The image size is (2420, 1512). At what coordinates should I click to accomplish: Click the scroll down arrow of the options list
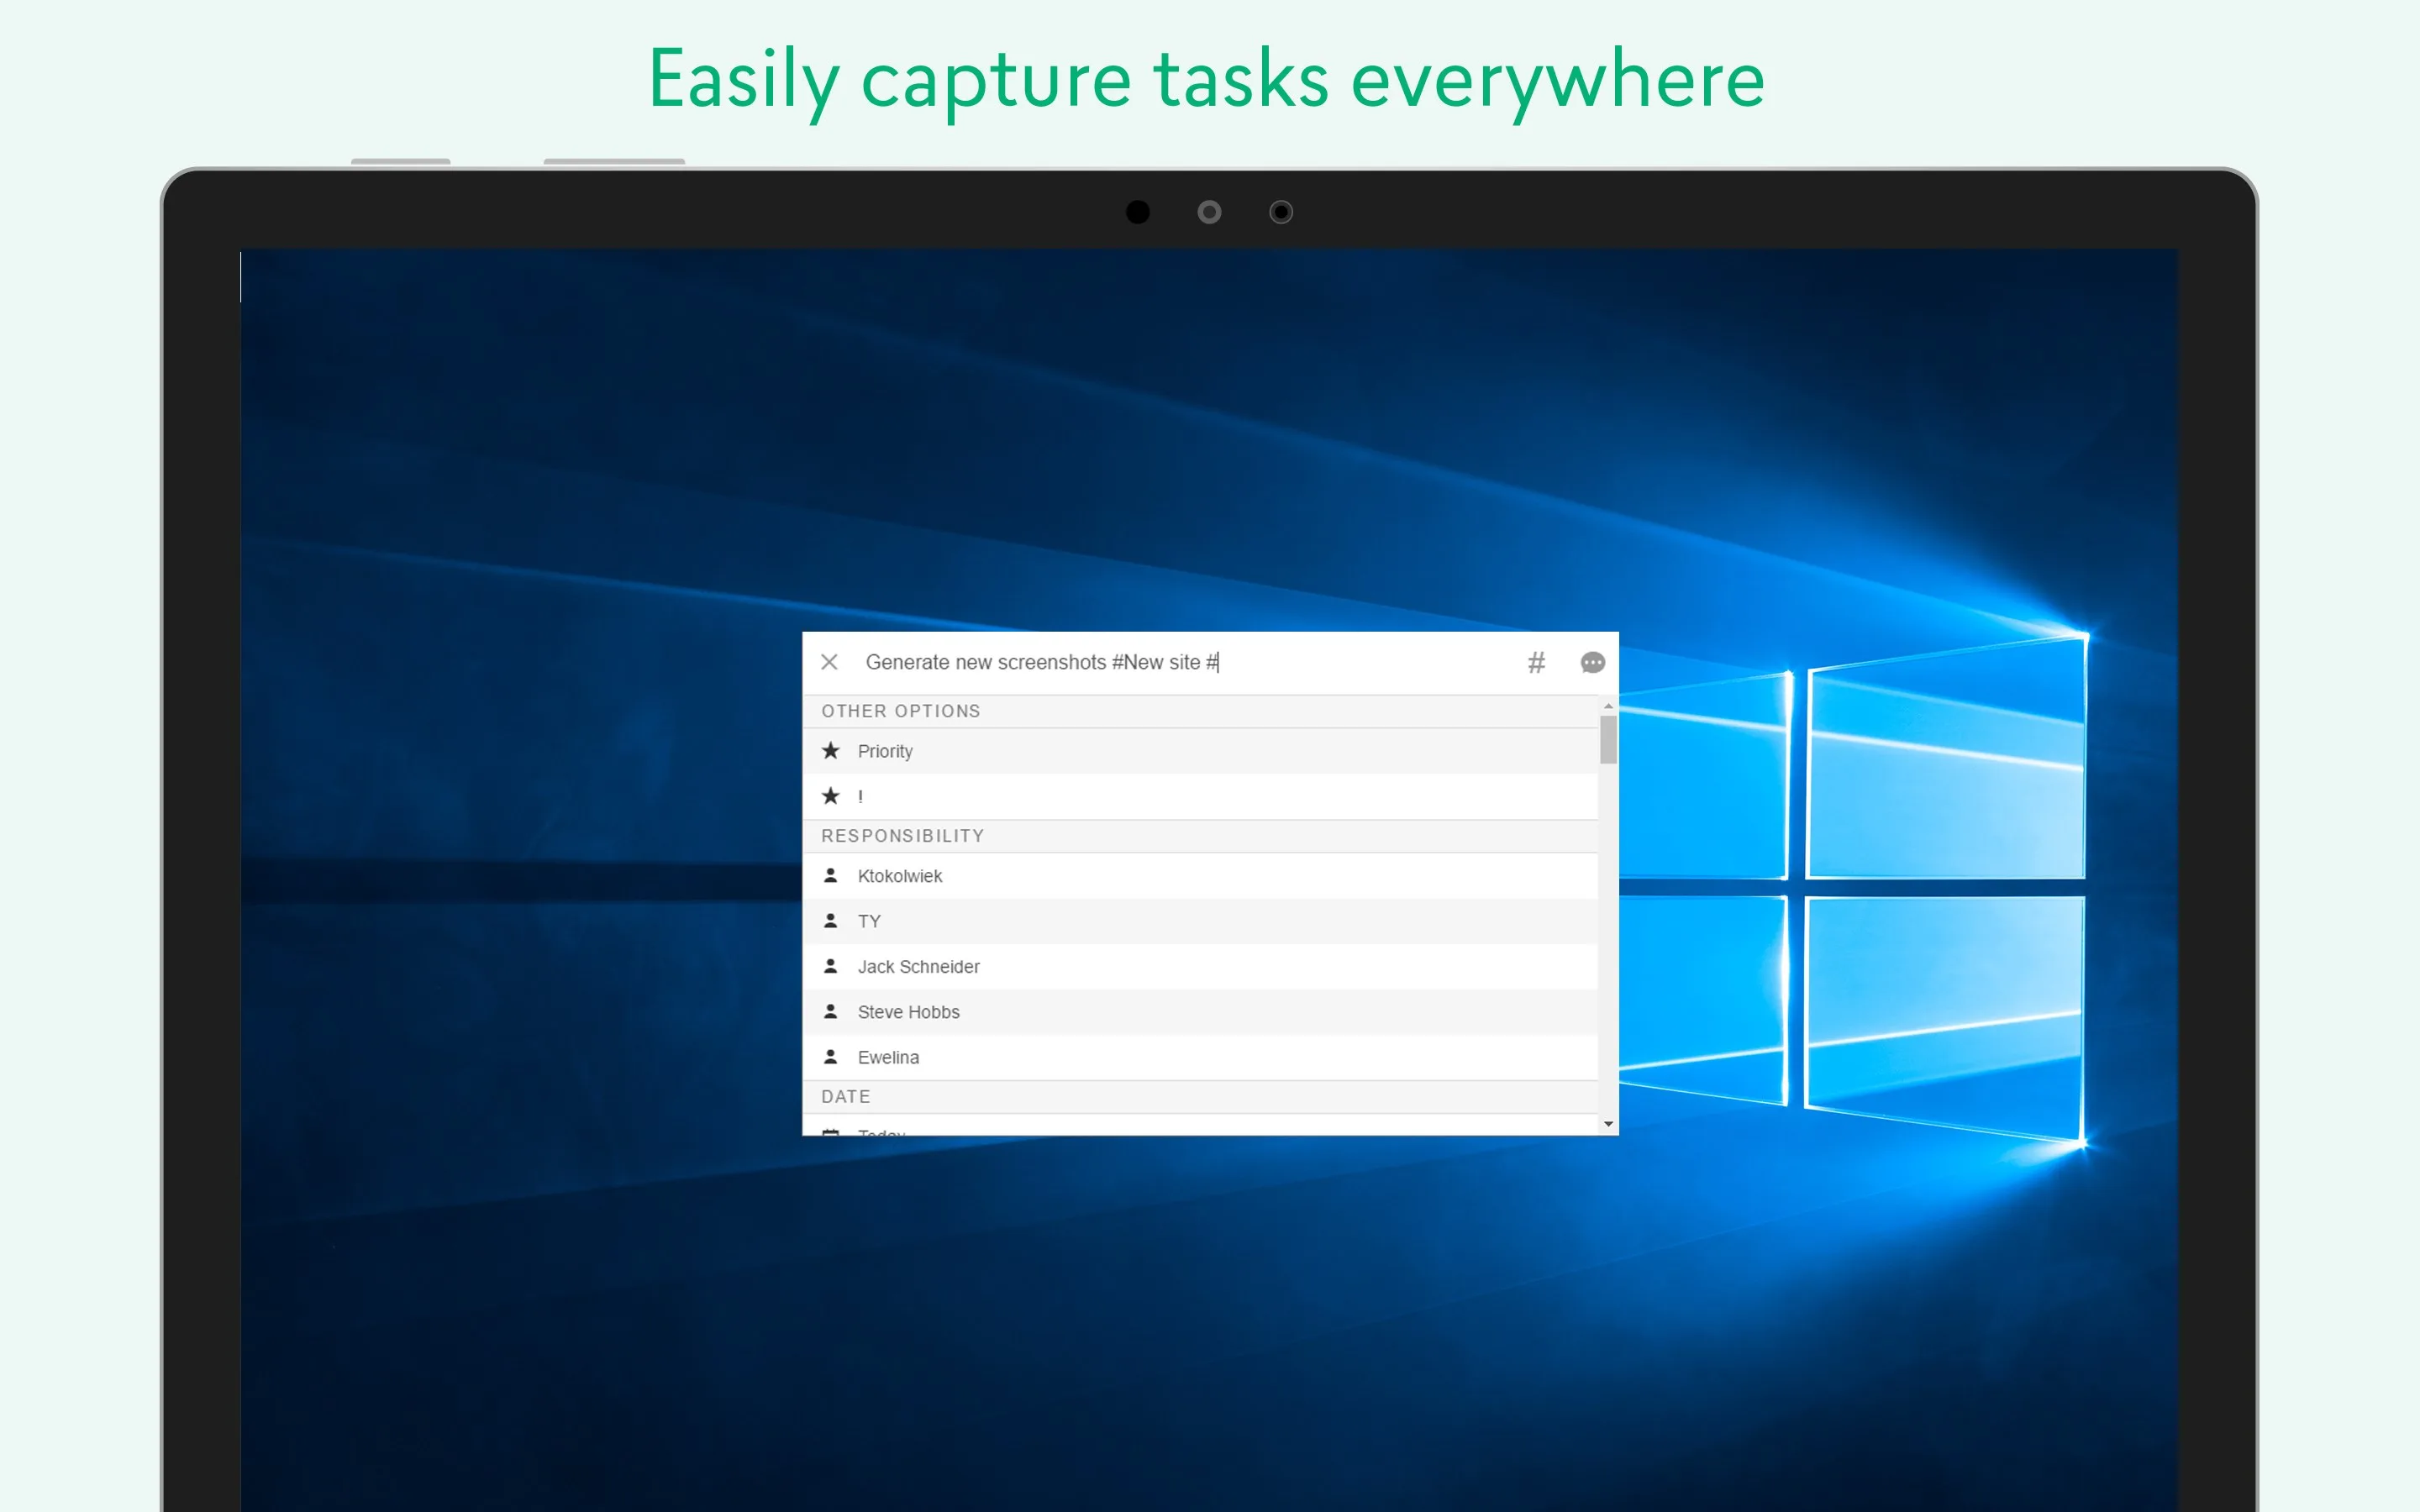click(x=1608, y=1124)
